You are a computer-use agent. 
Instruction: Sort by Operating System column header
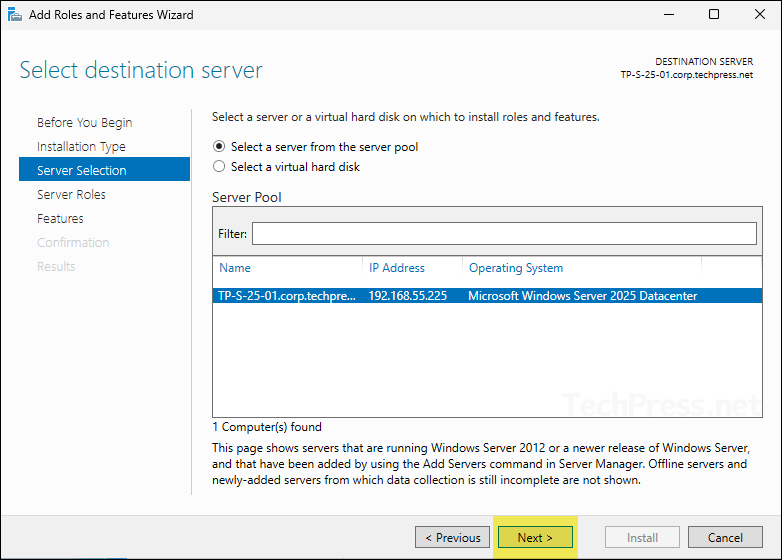coord(516,268)
